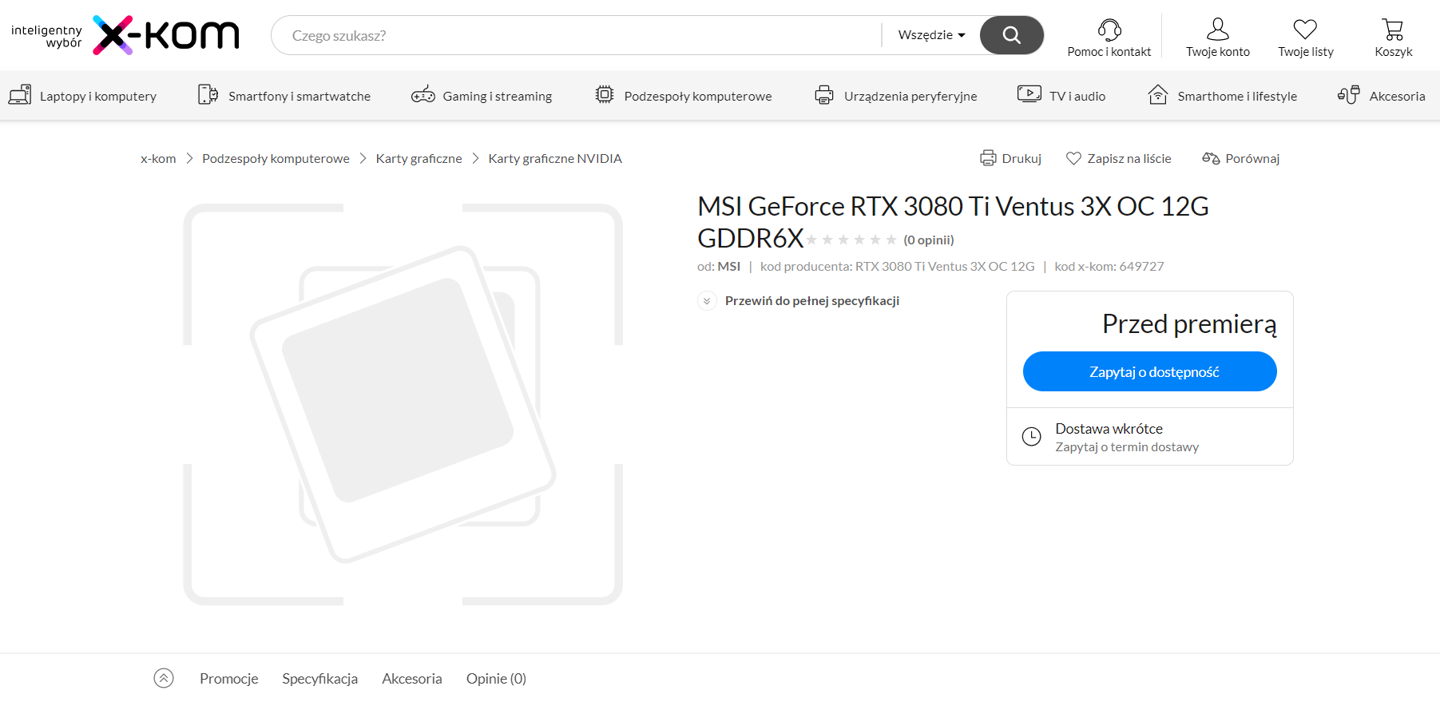Open Laptopy i komputery category menu
The width and height of the screenshot is (1440, 702).
click(83, 96)
